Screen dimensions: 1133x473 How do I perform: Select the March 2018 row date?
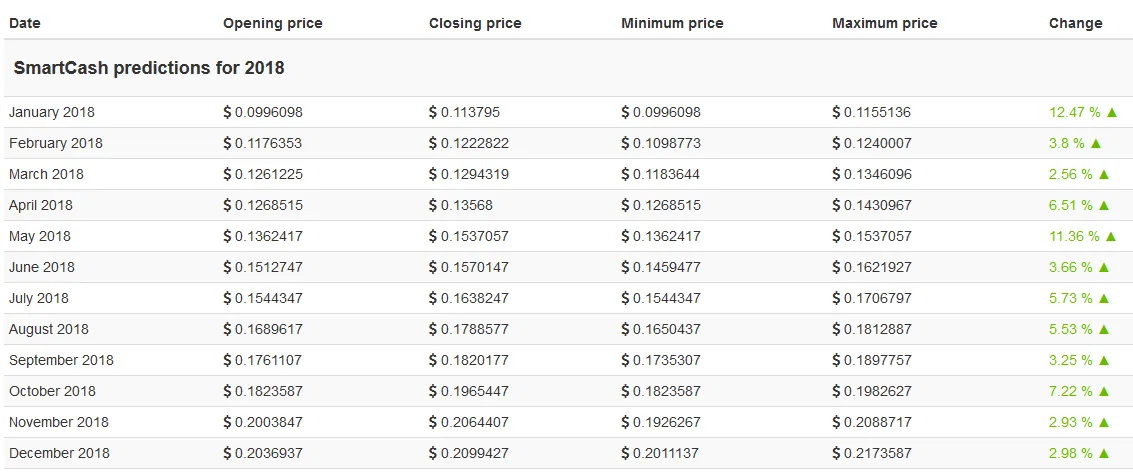(46, 174)
